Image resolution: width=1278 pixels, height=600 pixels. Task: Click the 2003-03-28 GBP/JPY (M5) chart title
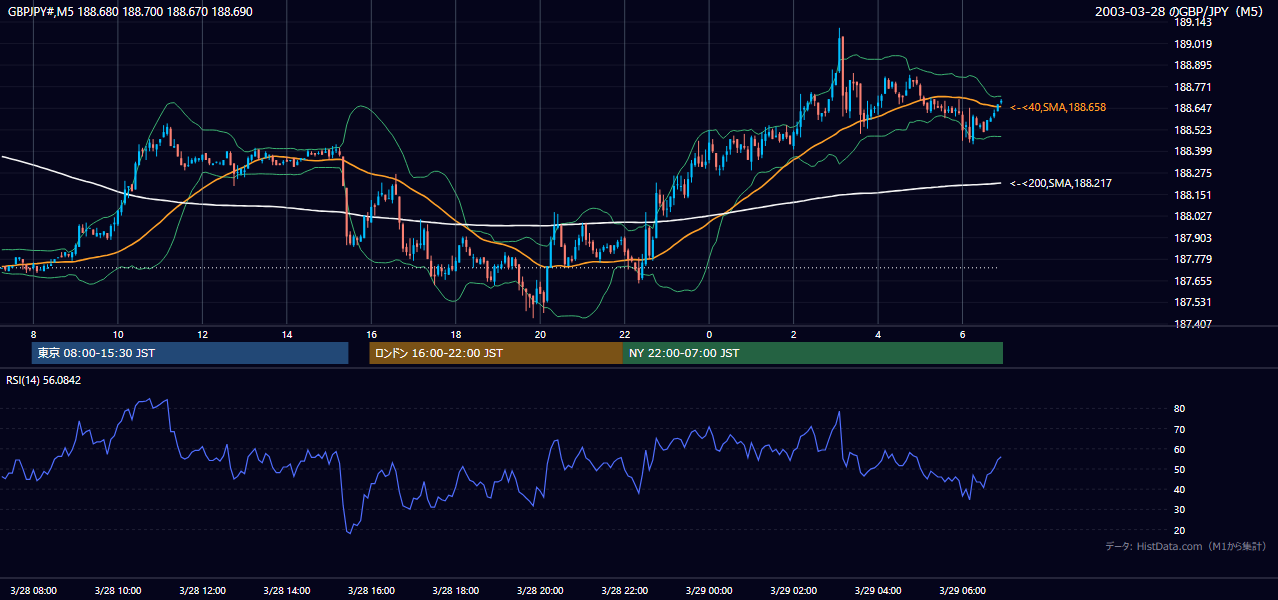[1181, 11]
